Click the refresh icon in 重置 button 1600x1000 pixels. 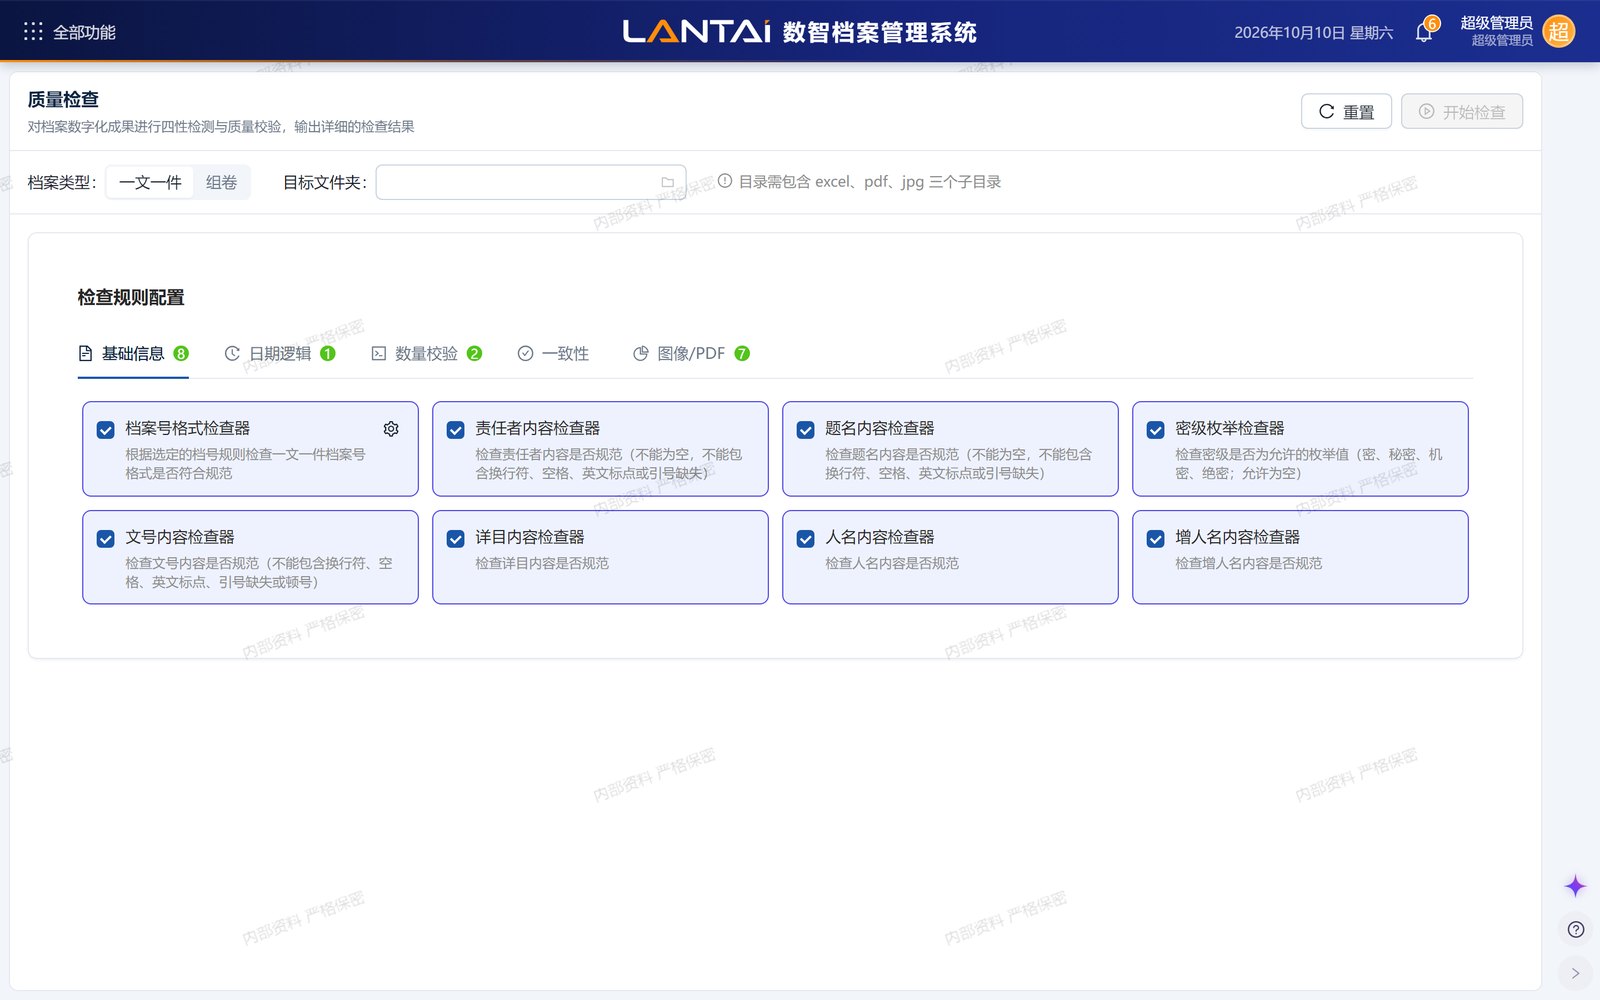(x=1326, y=111)
